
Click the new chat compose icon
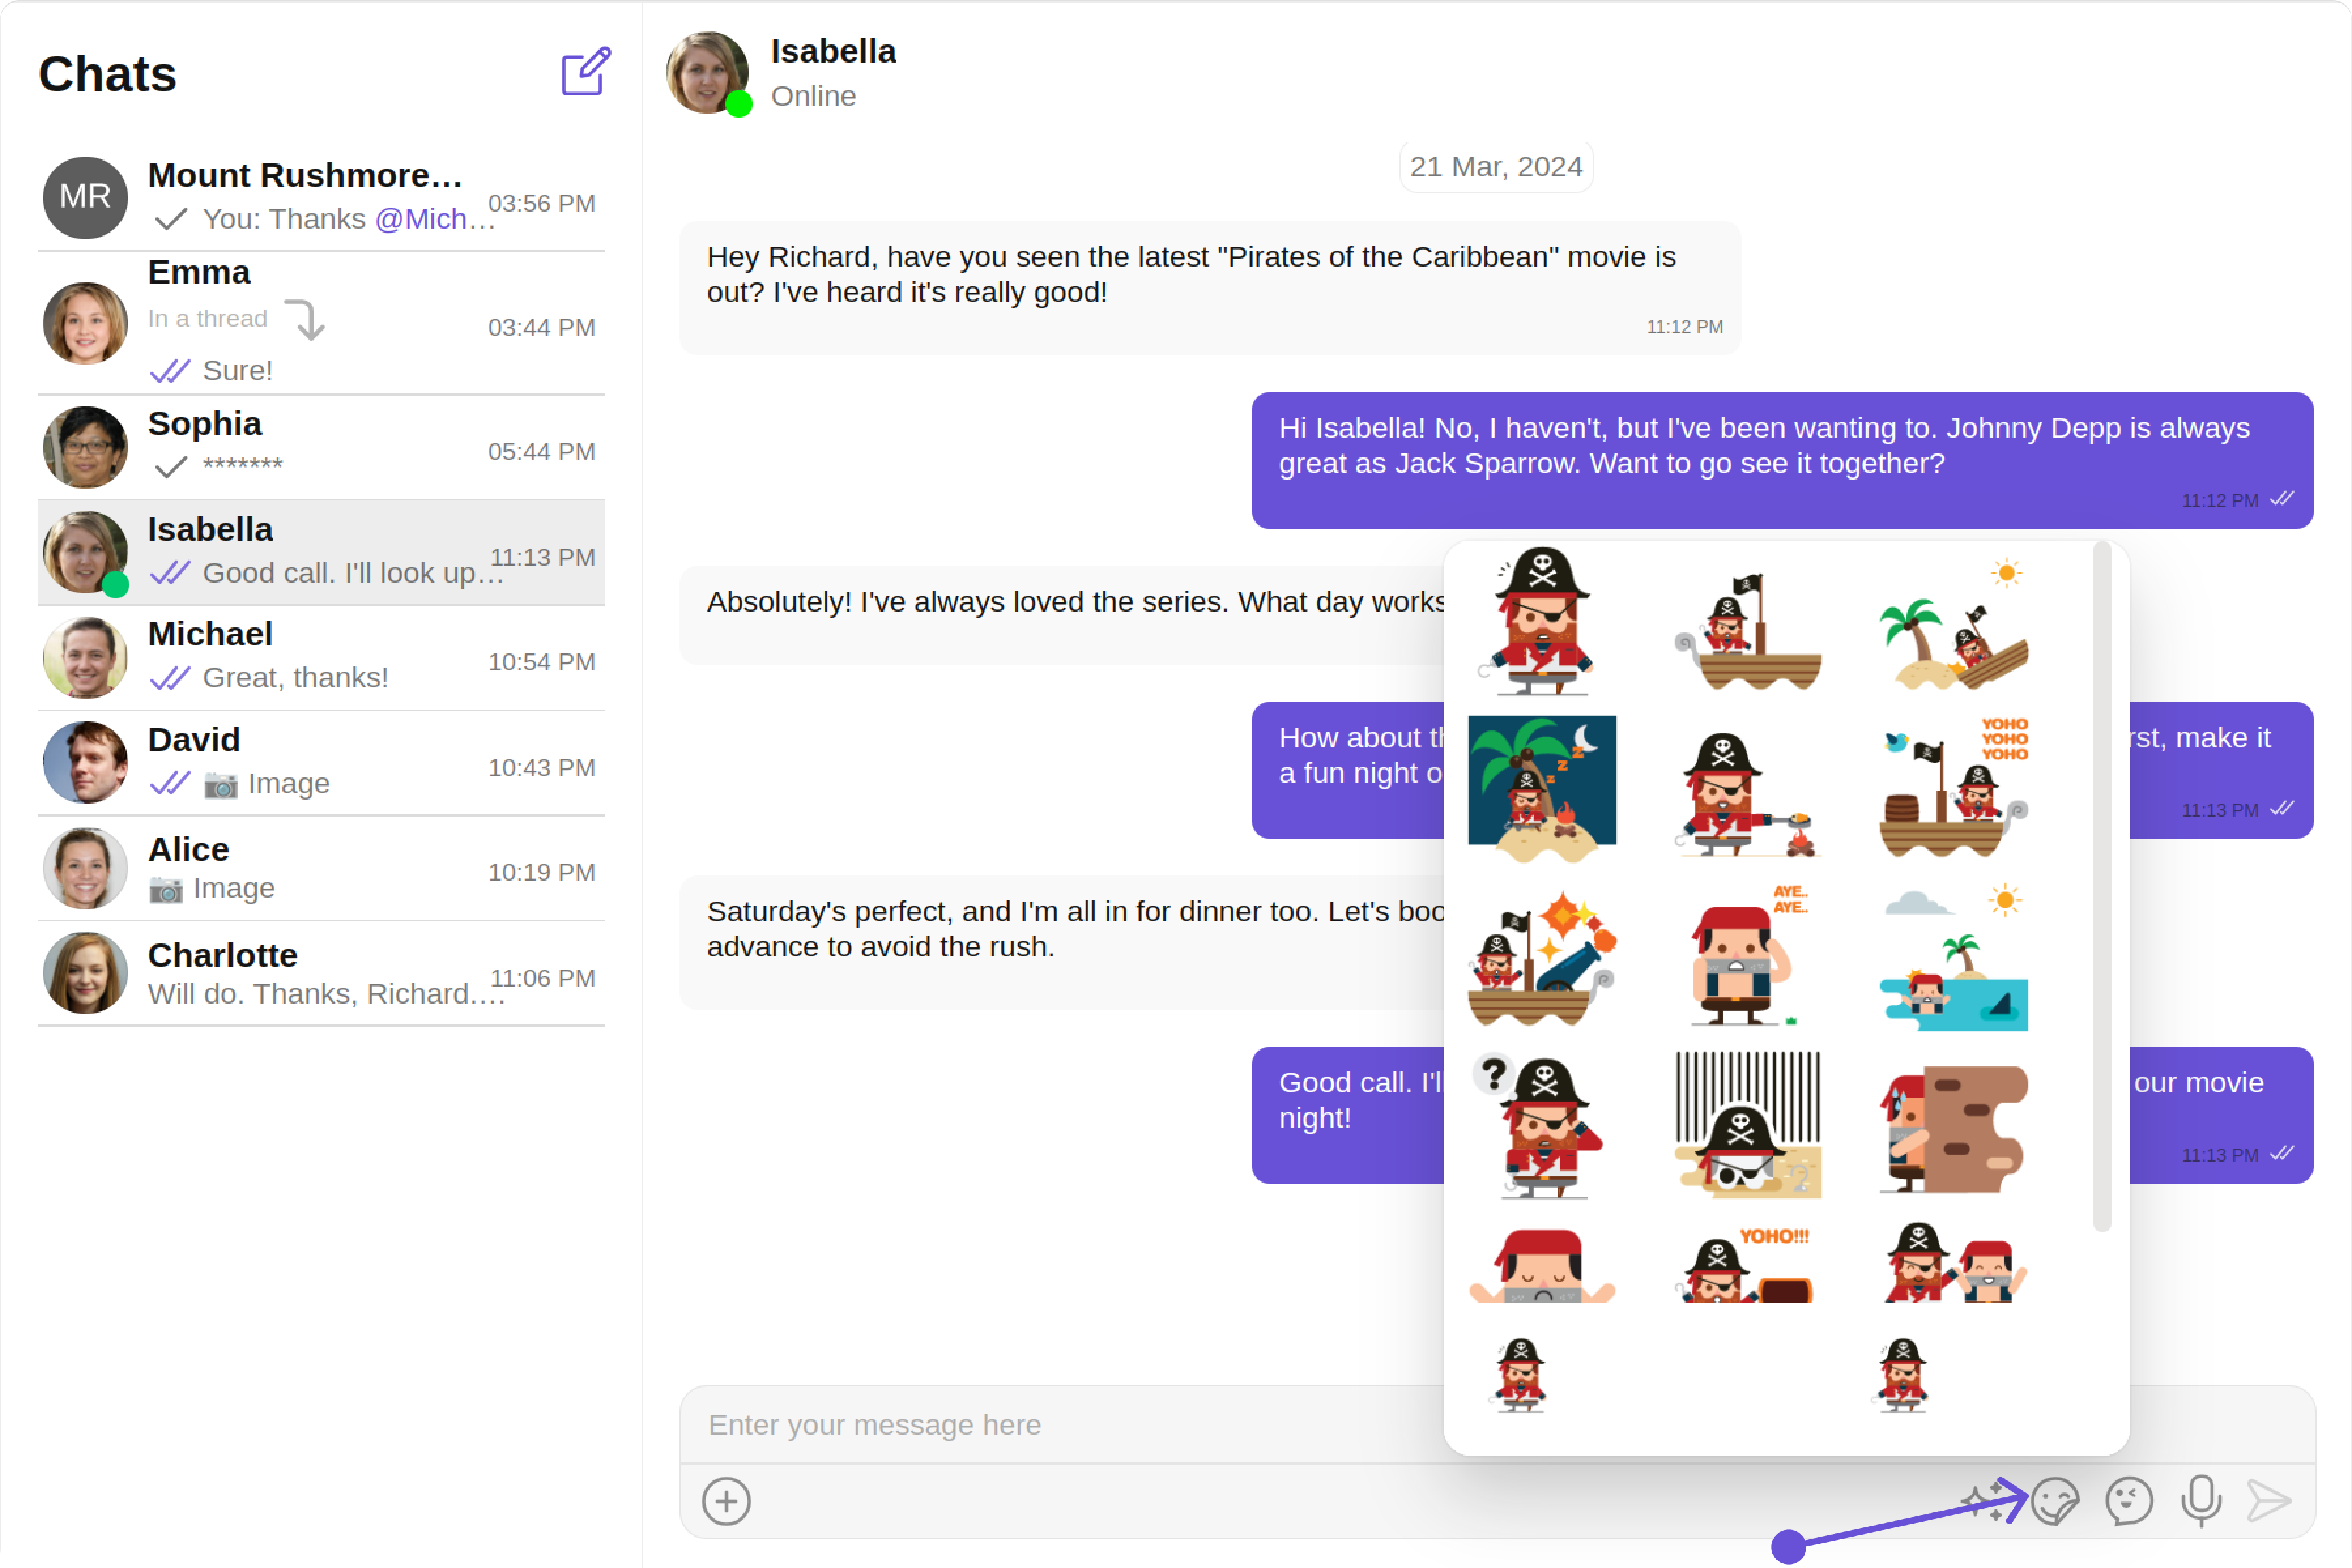tap(585, 72)
